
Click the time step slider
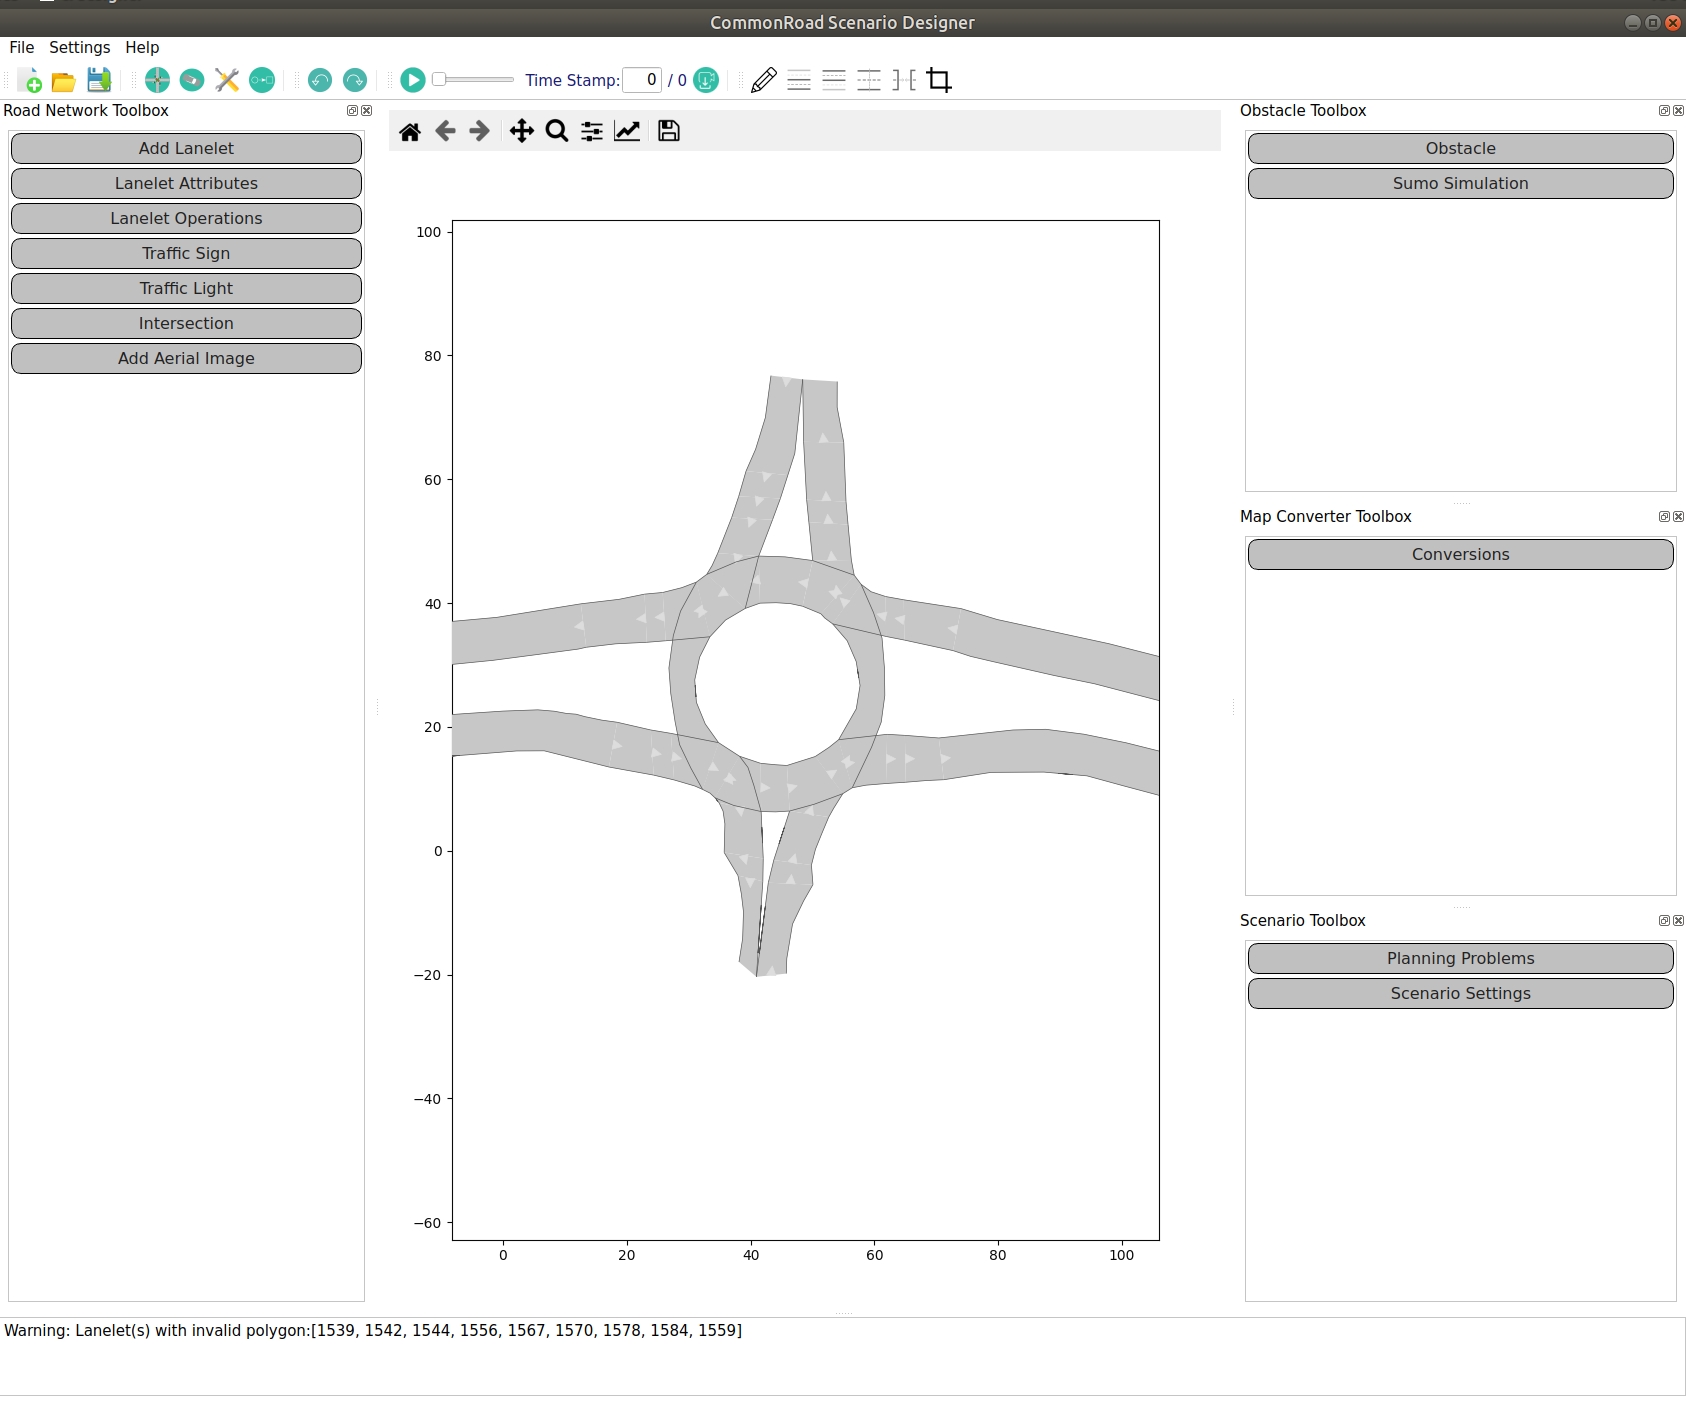474,80
